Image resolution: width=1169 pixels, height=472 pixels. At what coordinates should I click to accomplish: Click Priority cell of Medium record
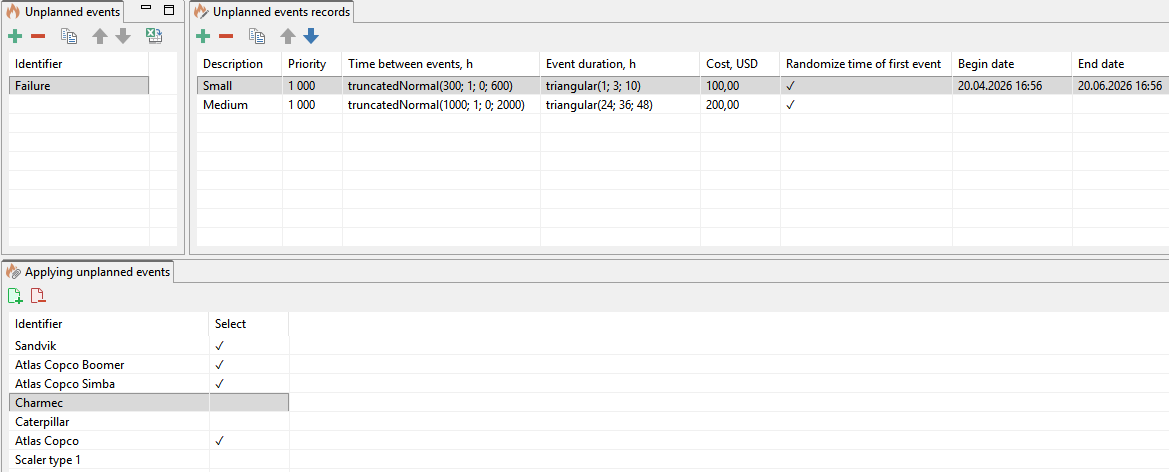(x=312, y=105)
